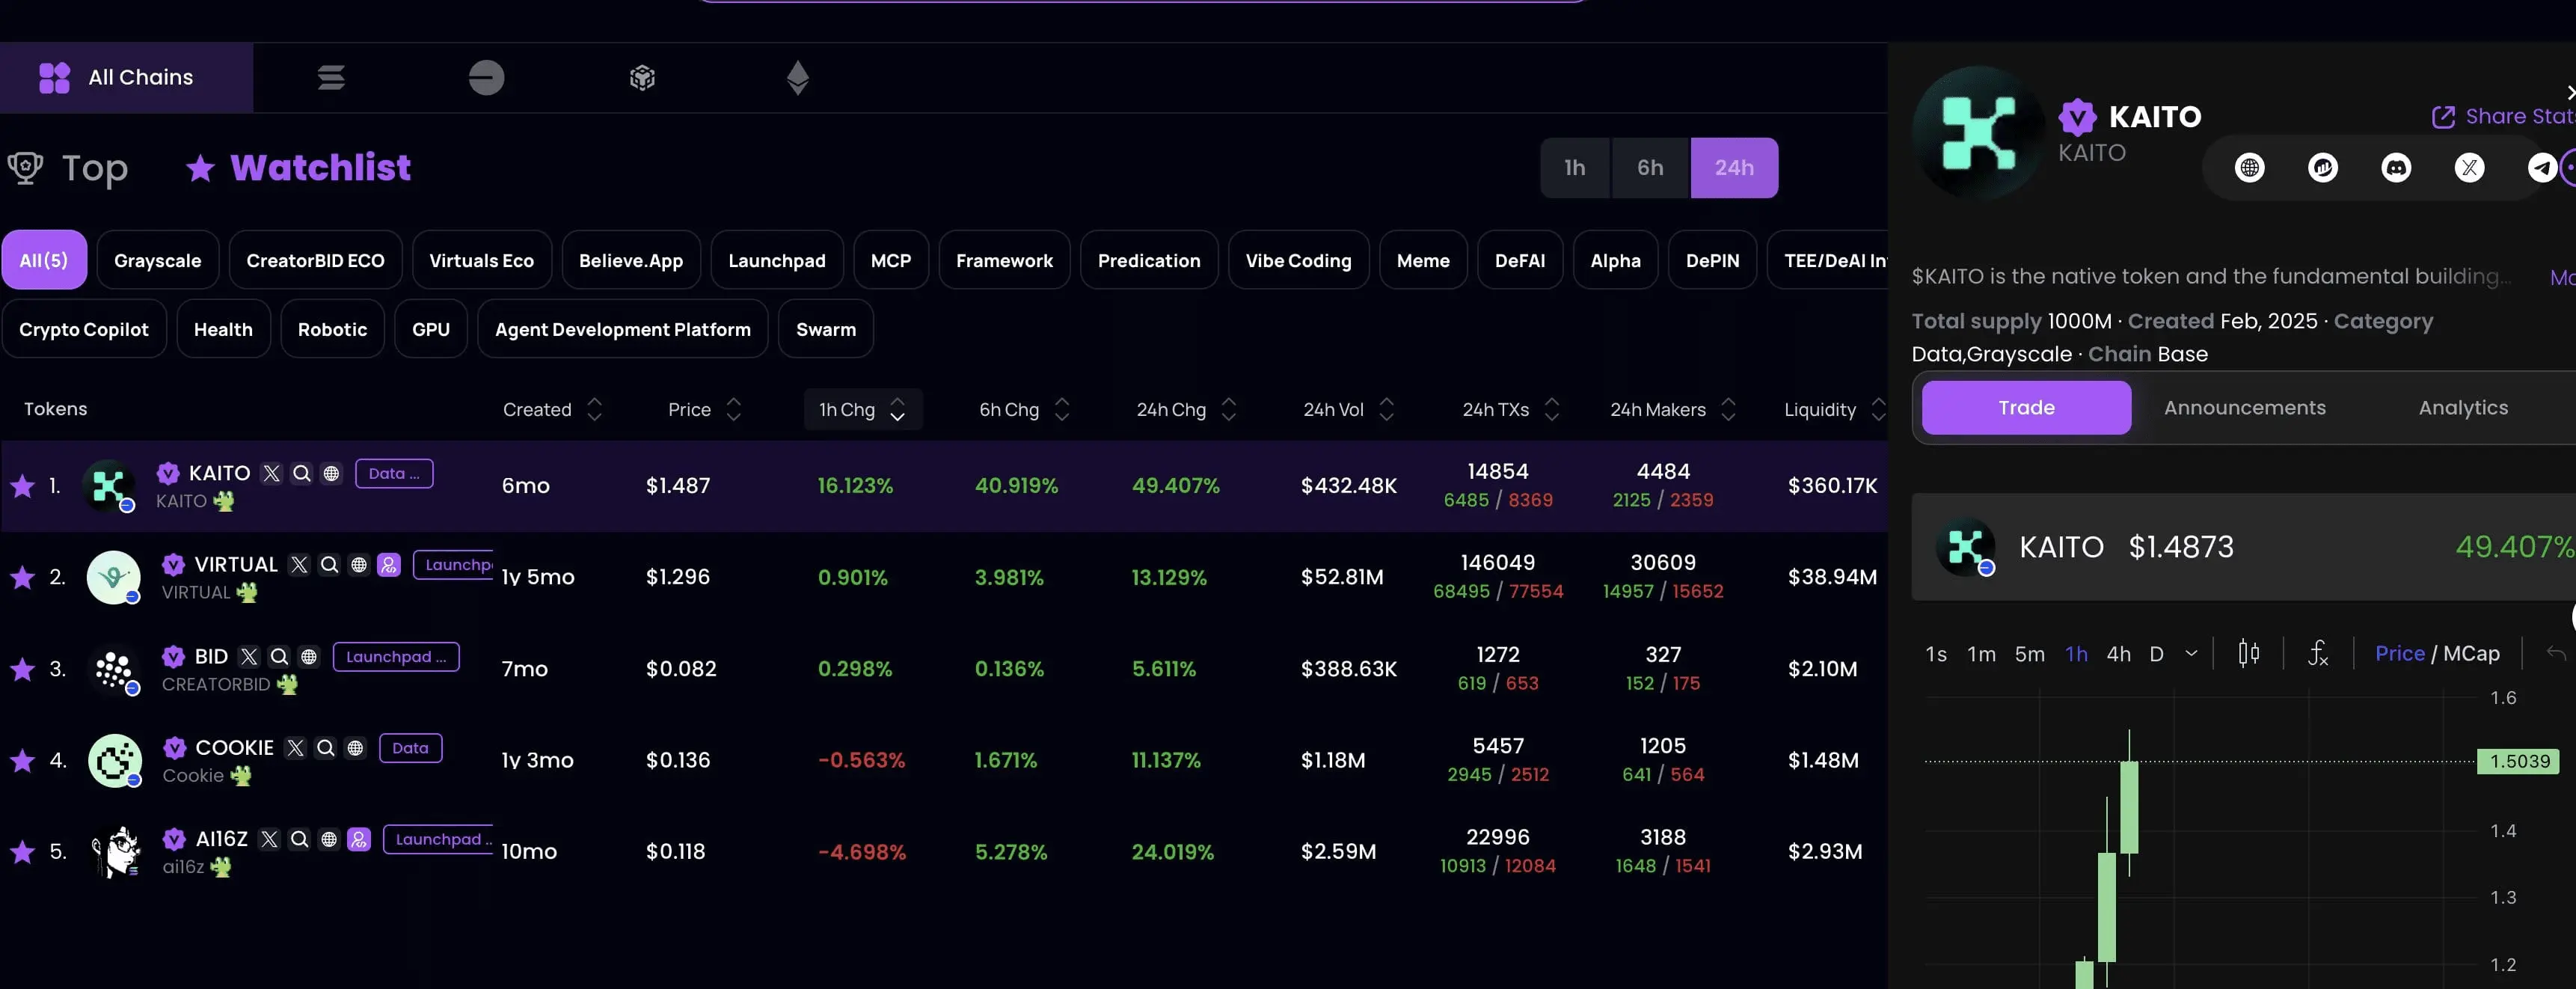Viewport: 2576px width, 989px height.
Task: Click the chart undo arrow icon
Action: click(2556, 653)
